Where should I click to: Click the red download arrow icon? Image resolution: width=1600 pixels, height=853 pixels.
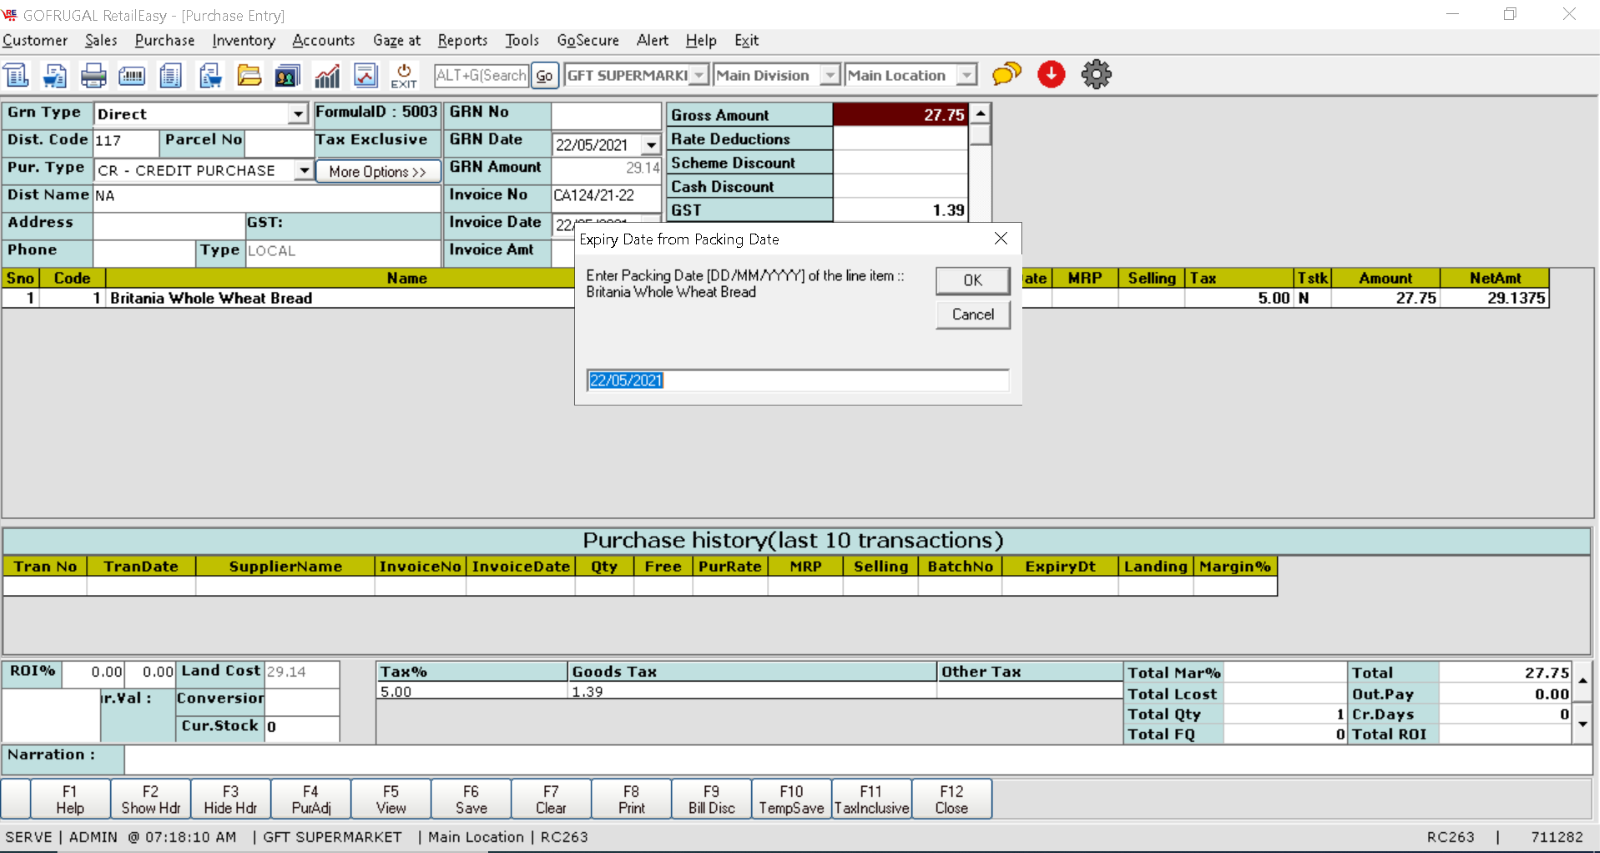point(1051,74)
